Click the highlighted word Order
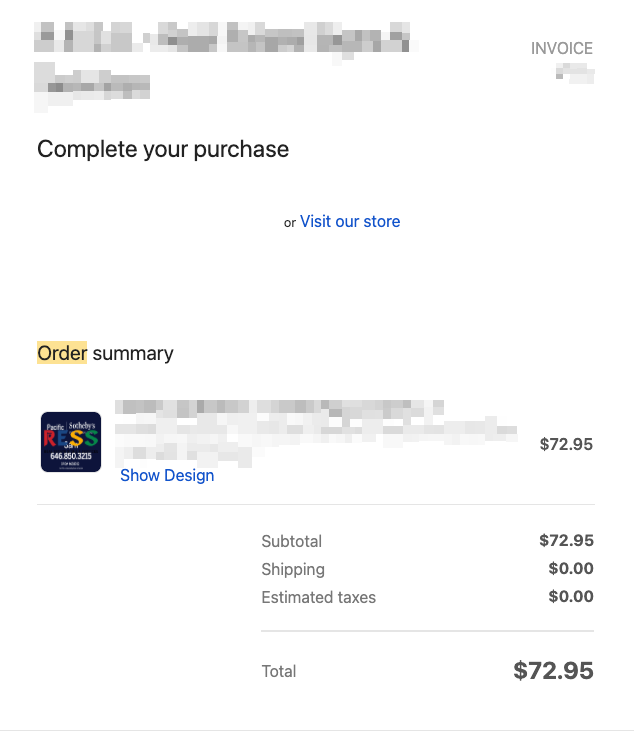This screenshot has width=634, height=735. click(62, 353)
